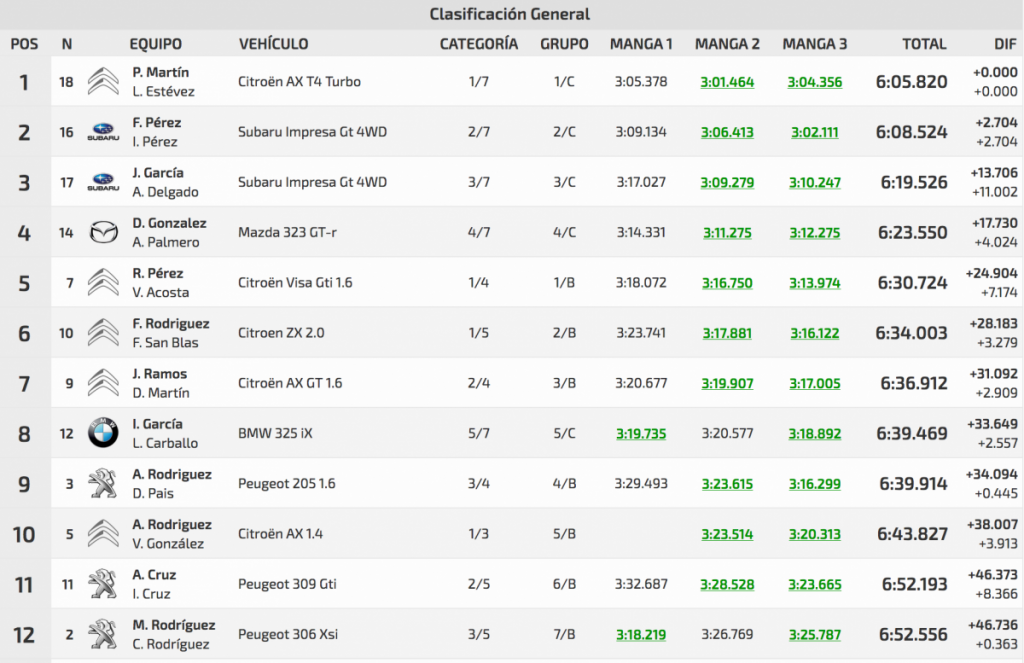Click the Peugeot logo for A. Cruz
1024x663 pixels.
coord(103,584)
